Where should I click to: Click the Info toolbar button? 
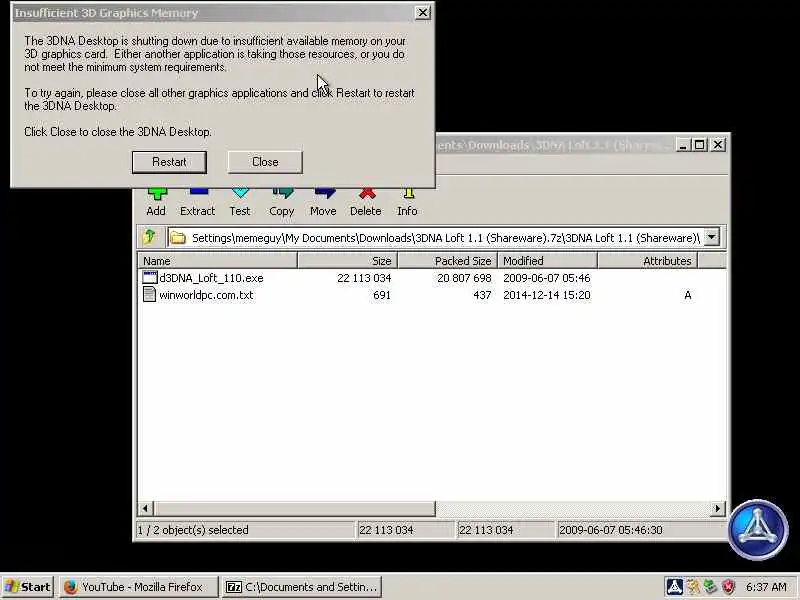tap(407, 203)
